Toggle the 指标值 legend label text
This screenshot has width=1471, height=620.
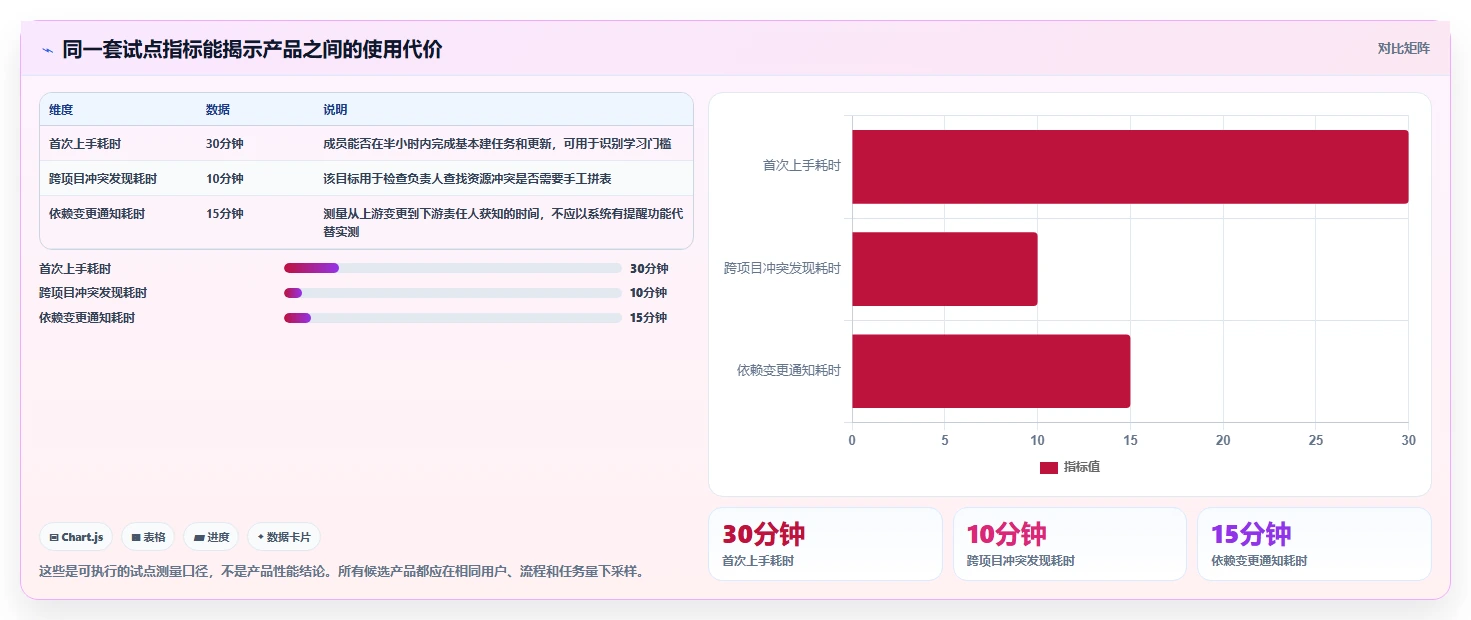click(1082, 468)
